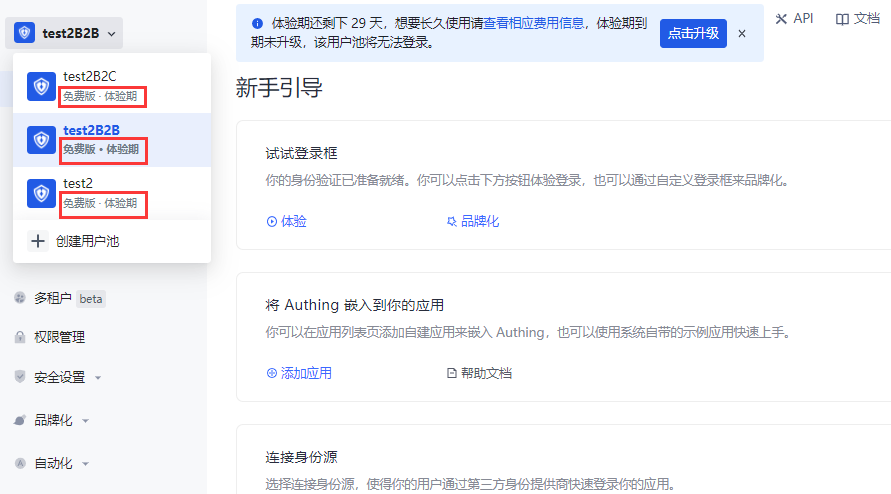Click the test2 user pool shield icon
The image size is (891, 494).
[41, 193]
